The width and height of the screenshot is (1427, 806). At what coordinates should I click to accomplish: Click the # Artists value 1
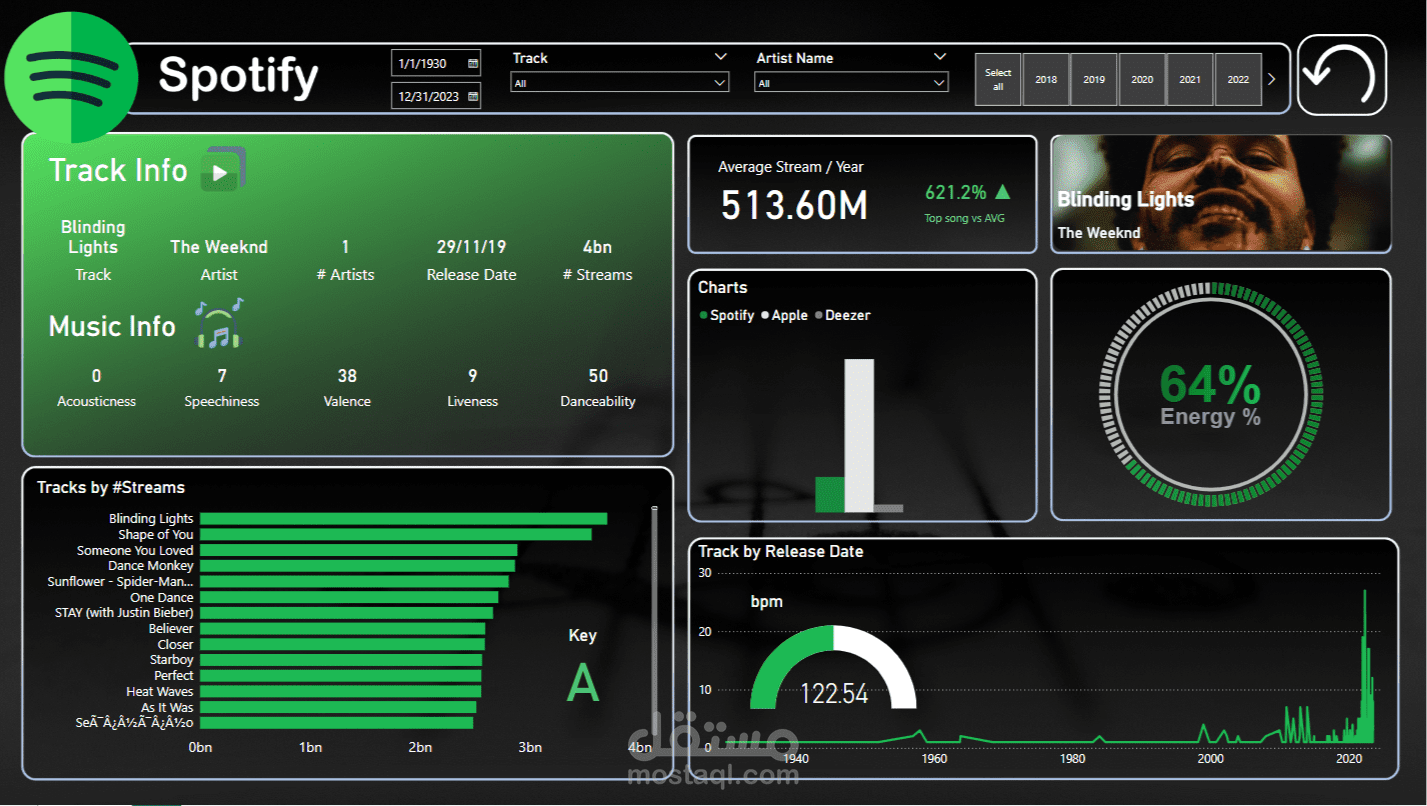[345, 246]
